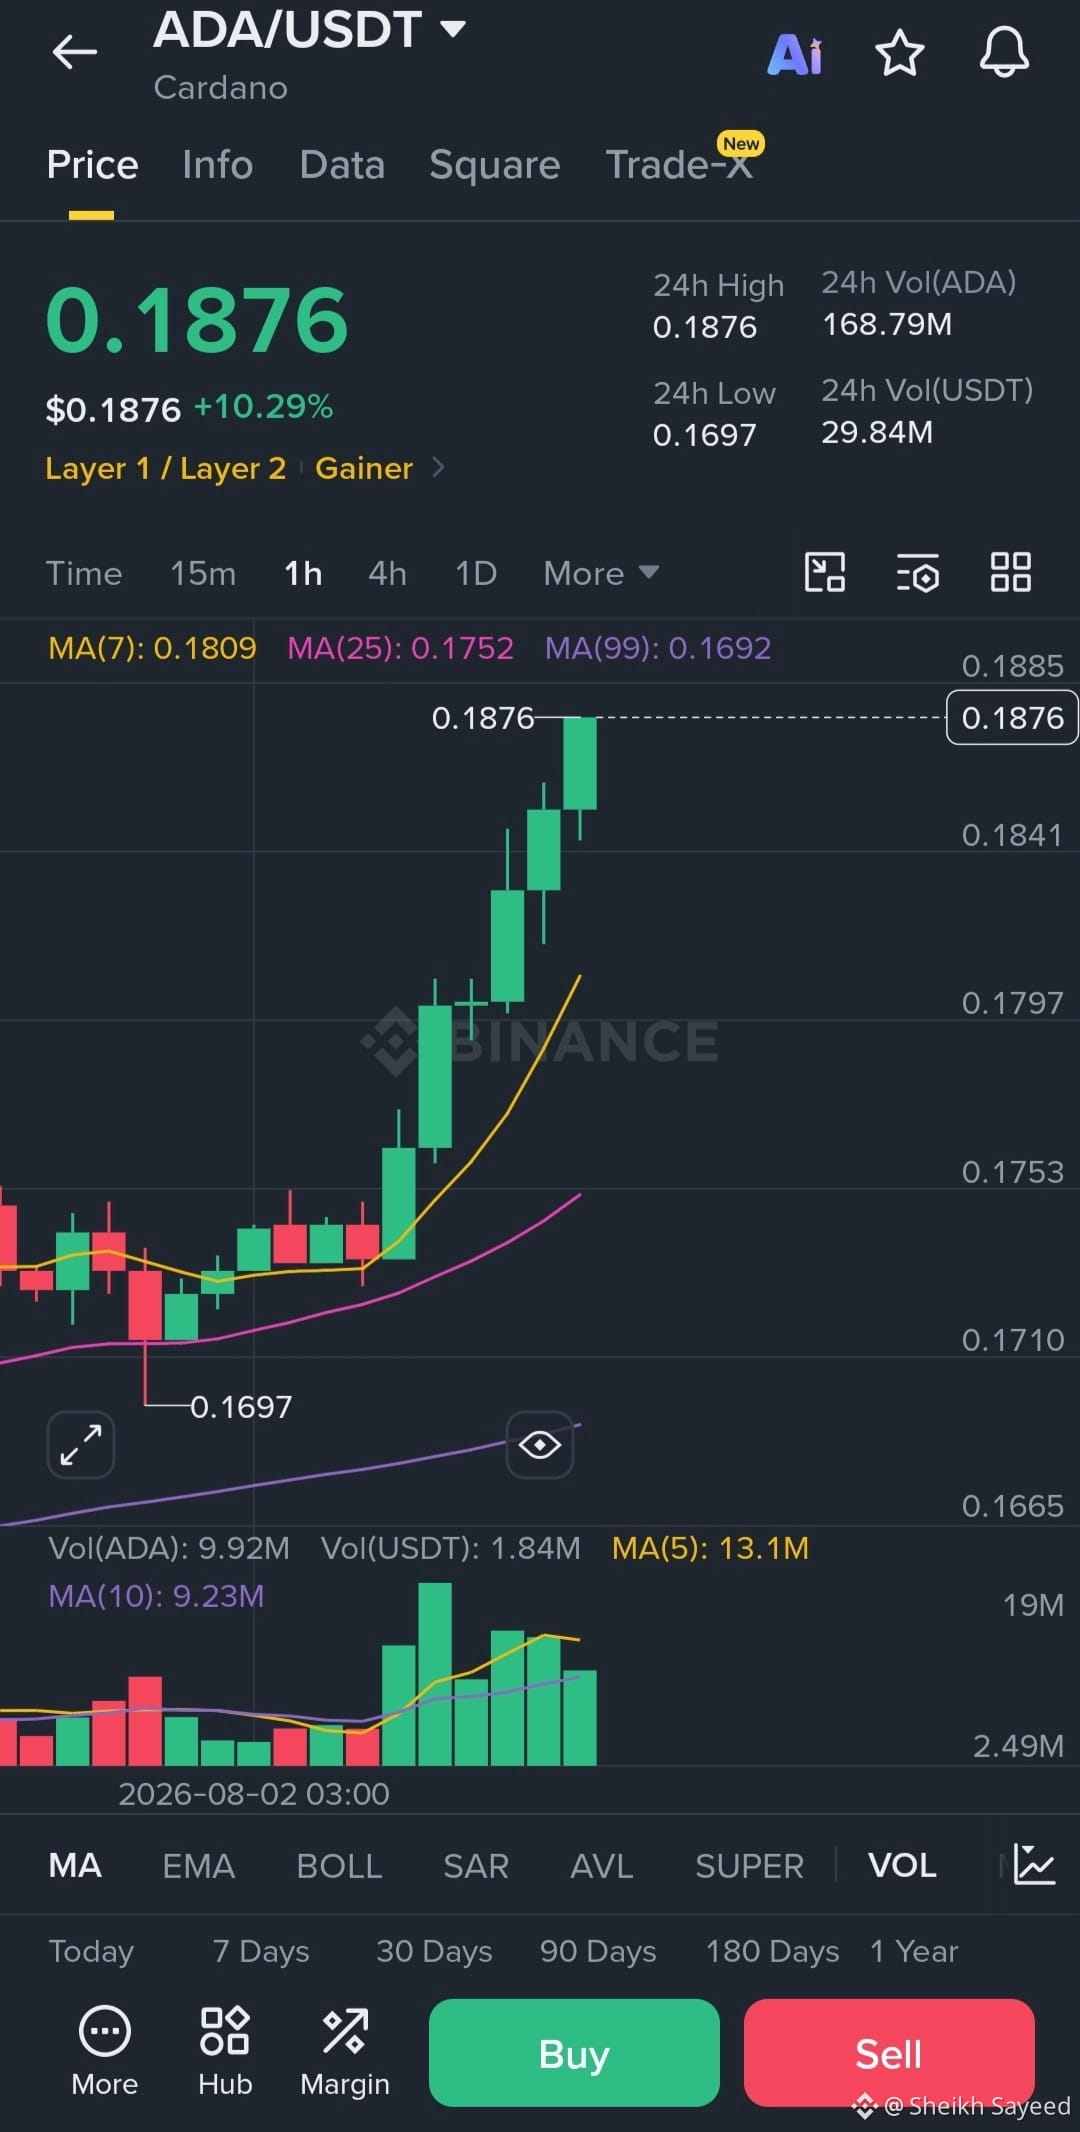Screen dimensions: 1080x2132
Task: Tap the MA(5): 13.1M volume label
Action: point(710,1548)
